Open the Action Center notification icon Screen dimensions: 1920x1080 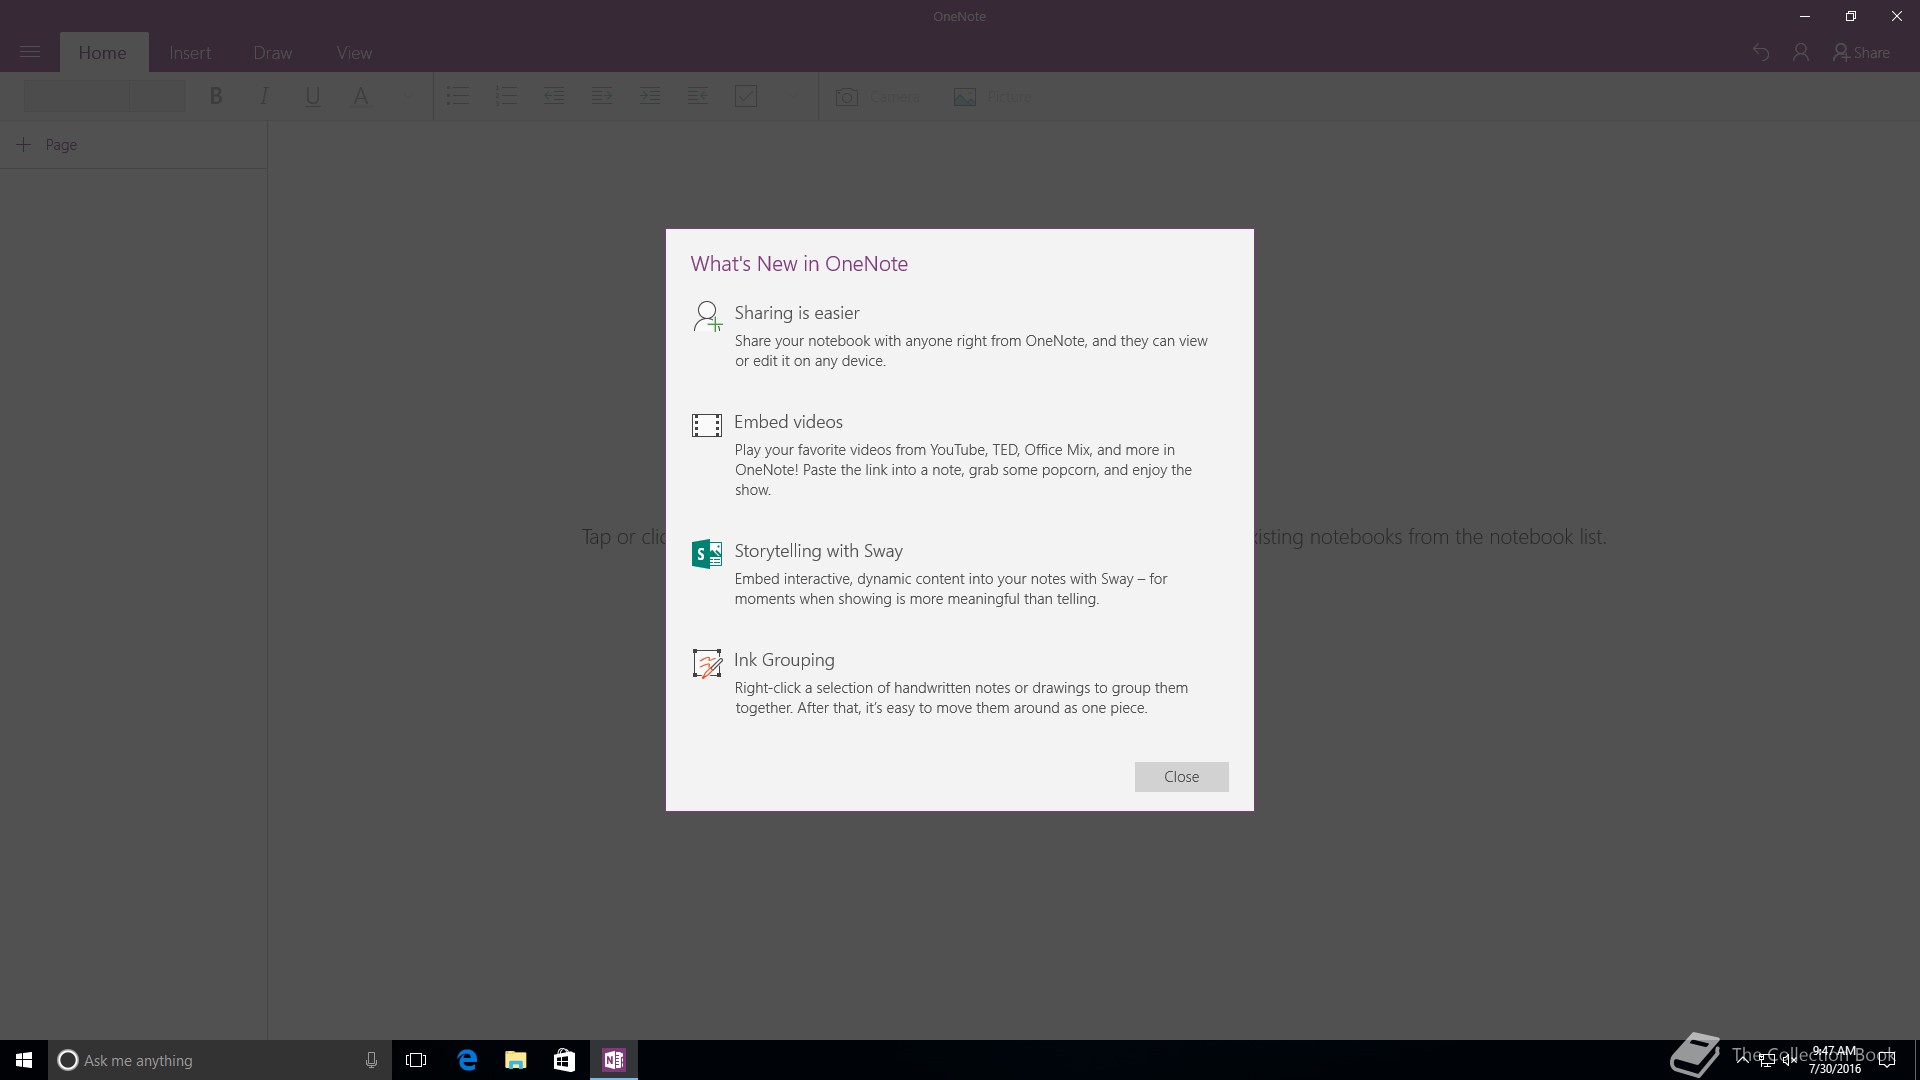(x=1887, y=1060)
